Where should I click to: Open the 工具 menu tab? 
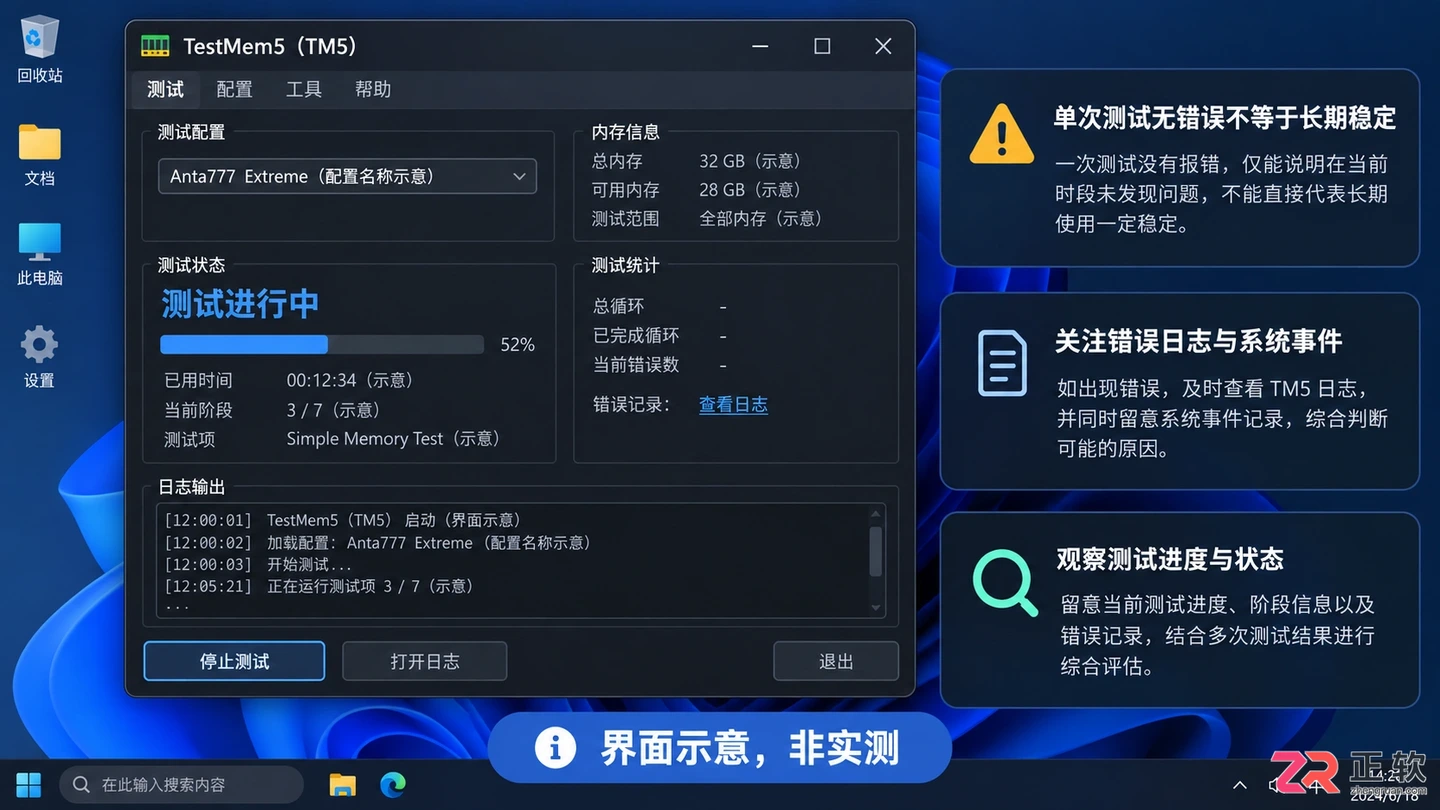304,89
